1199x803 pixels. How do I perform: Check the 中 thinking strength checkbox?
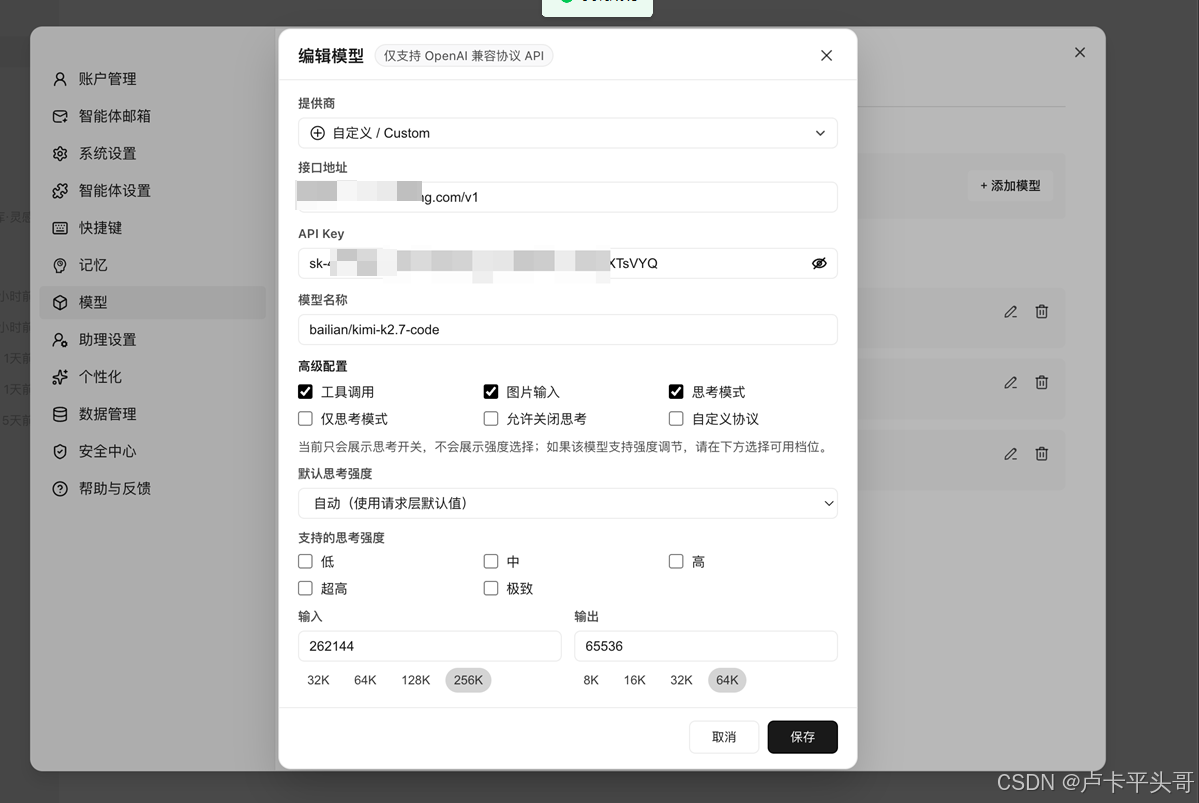coord(491,561)
